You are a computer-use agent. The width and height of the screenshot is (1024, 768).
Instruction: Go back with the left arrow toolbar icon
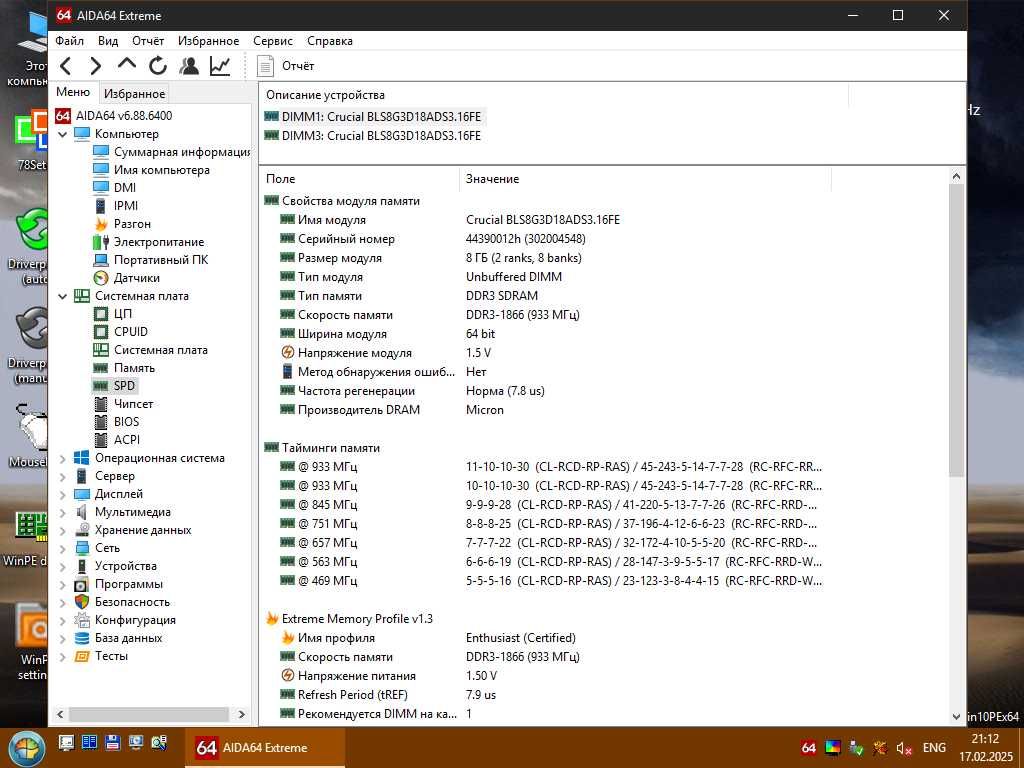65,66
